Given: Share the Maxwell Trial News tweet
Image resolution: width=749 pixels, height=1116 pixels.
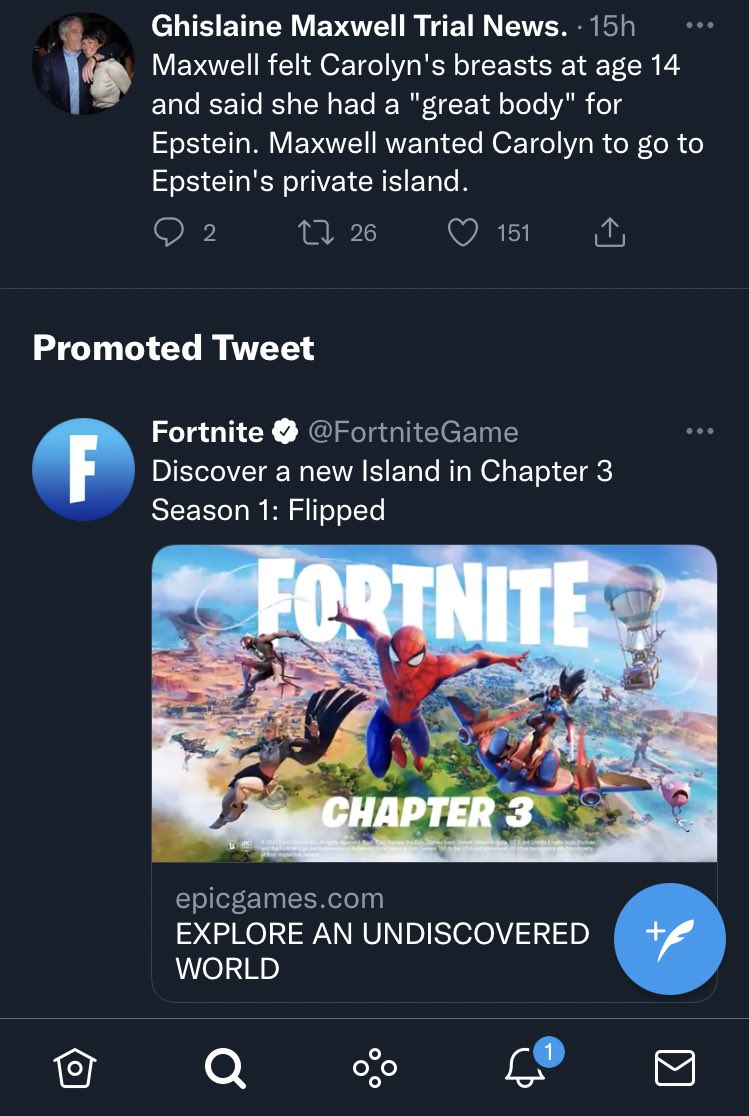Looking at the screenshot, I should pyautogui.click(x=609, y=233).
